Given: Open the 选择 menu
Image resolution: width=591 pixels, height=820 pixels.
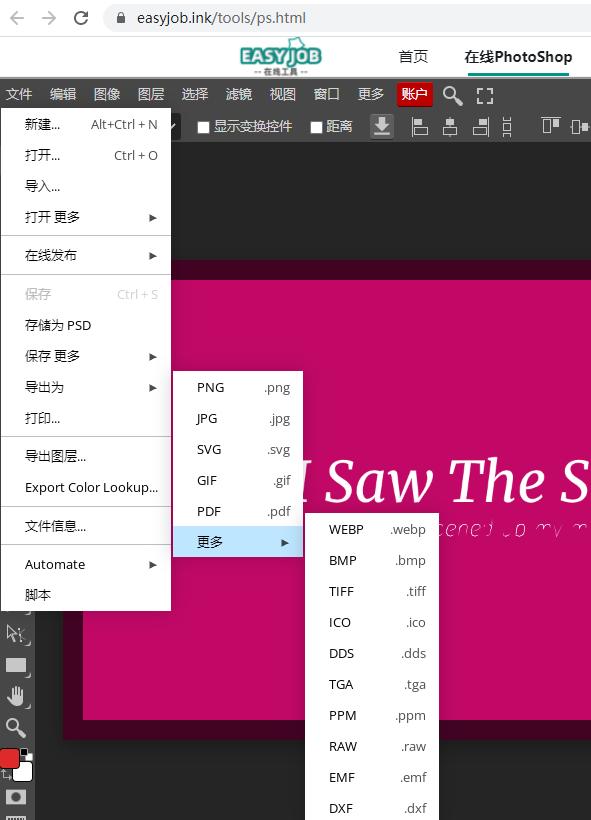Looking at the screenshot, I should [x=195, y=94].
